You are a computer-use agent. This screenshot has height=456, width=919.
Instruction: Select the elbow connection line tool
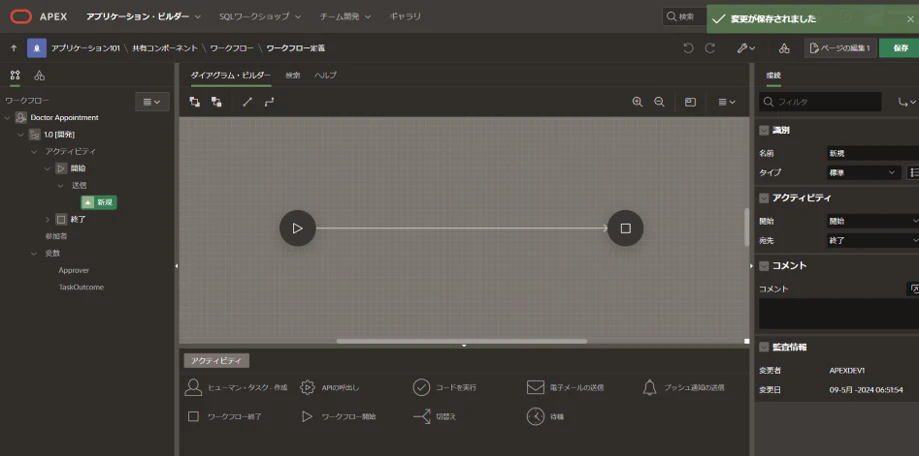click(x=269, y=102)
